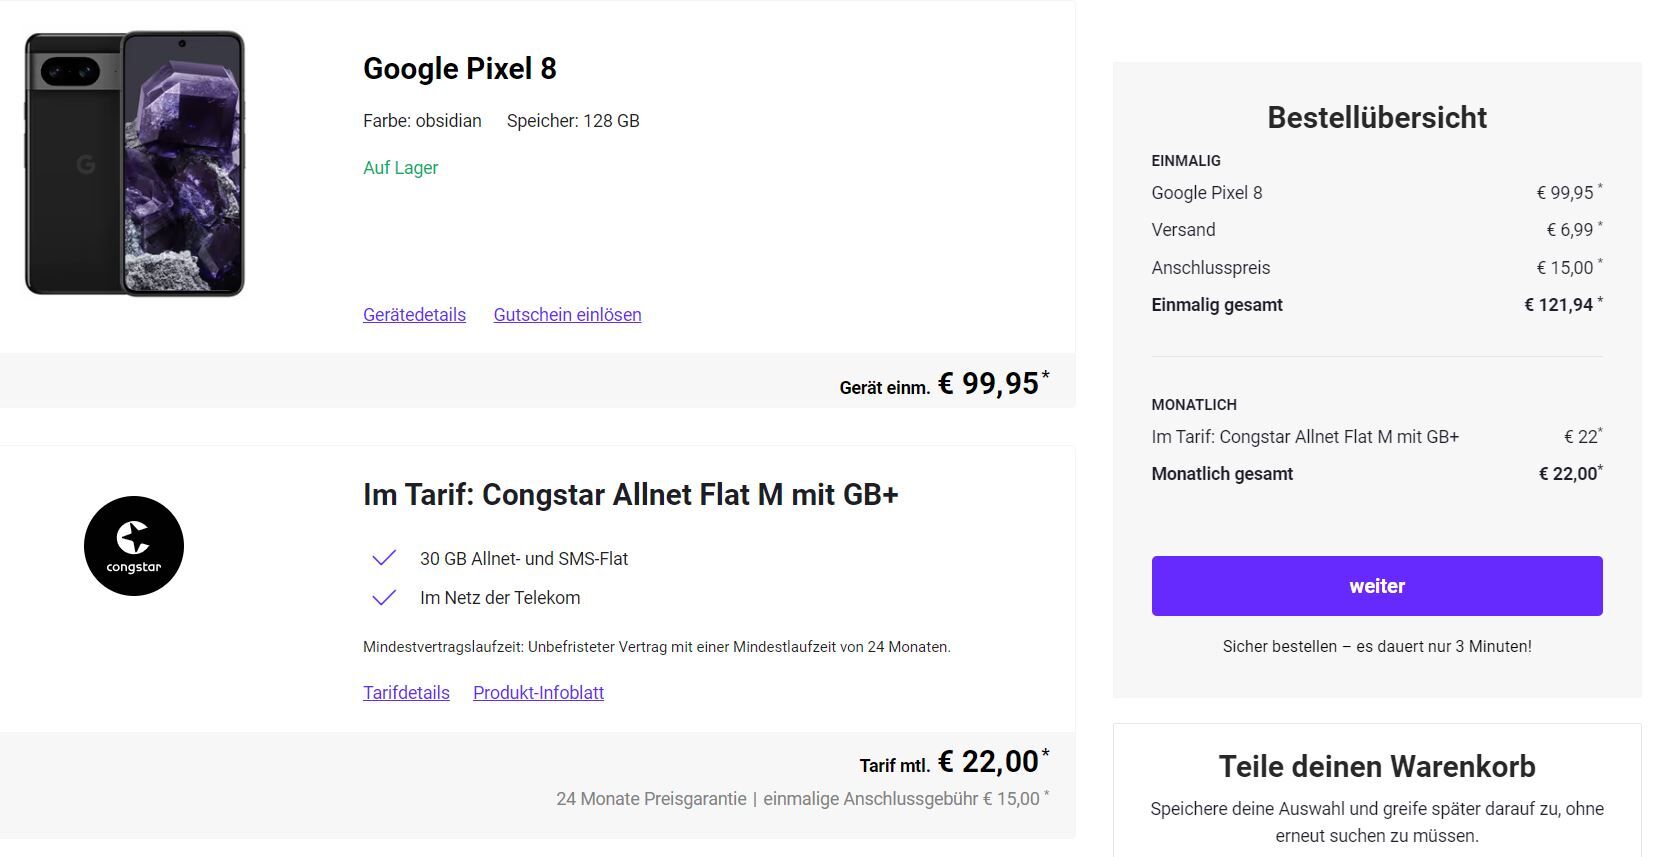Open the Produkt-Infoblatt link
Screen dimensions: 1657x857
(x=538, y=693)
